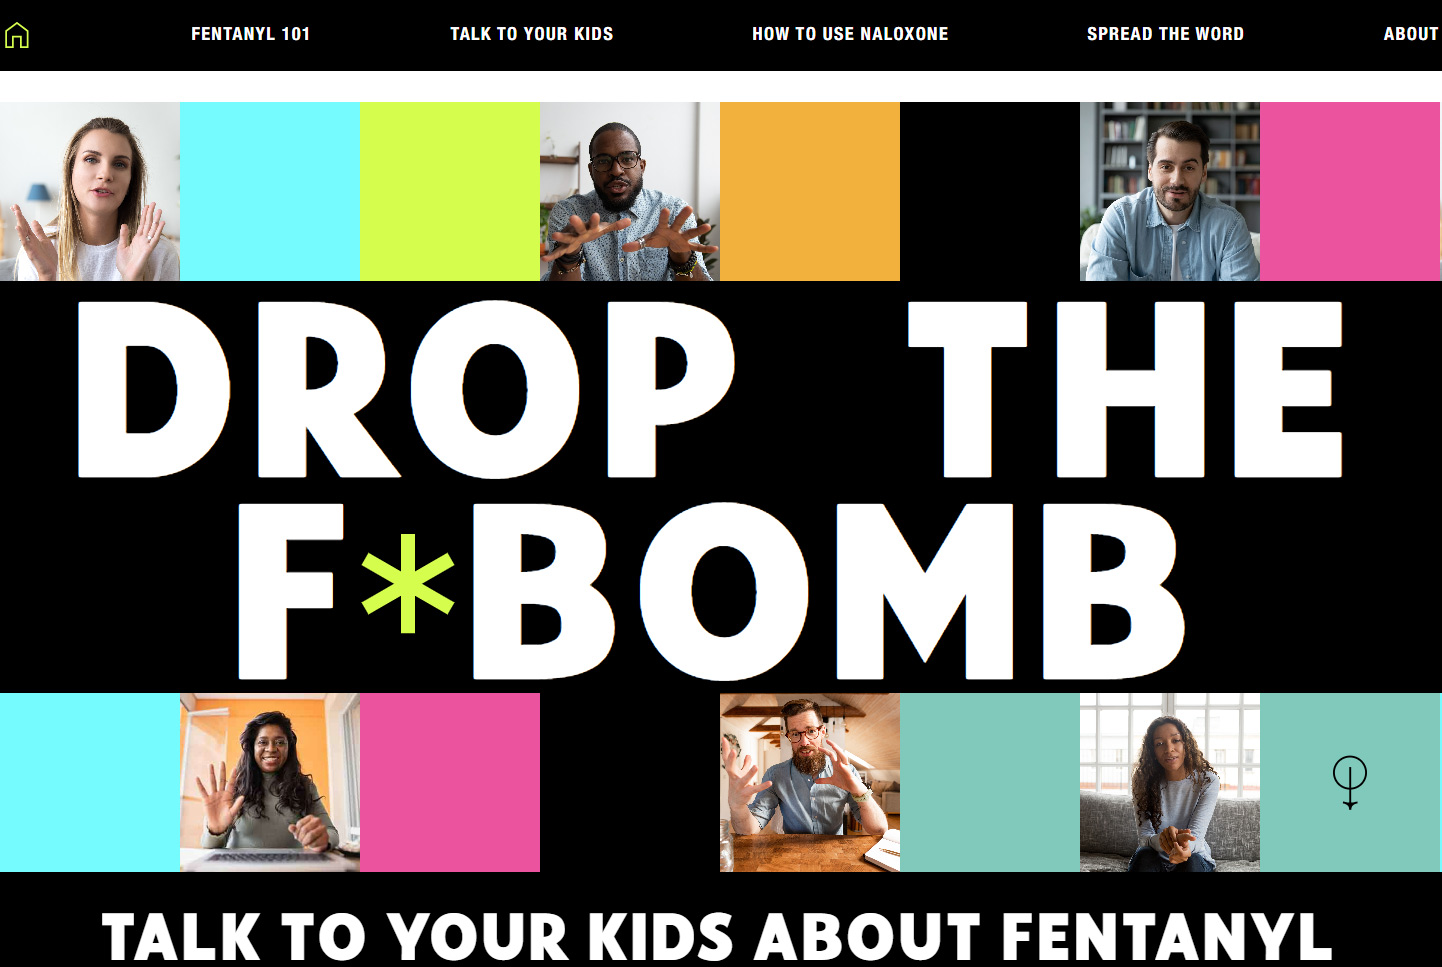
Task: Open the About menu item
Action: (x=1411, y=34)
